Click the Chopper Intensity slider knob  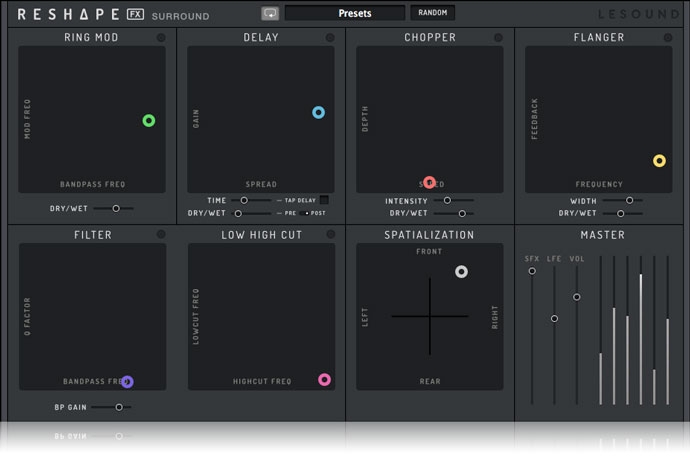click(447, 200)
